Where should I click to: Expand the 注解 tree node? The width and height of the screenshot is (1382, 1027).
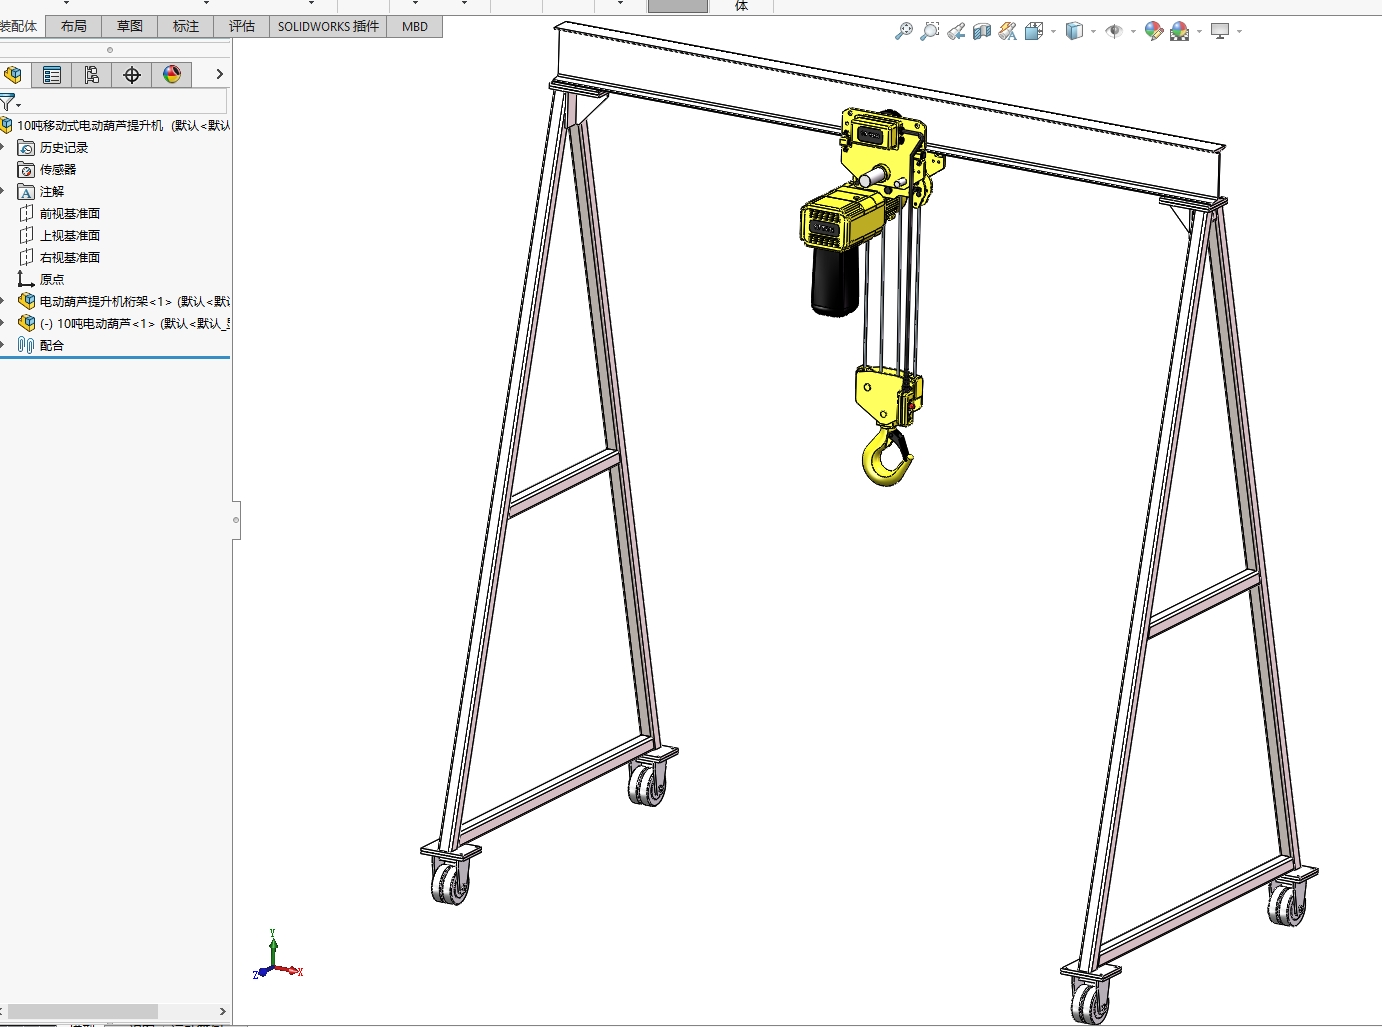[3, 192]
